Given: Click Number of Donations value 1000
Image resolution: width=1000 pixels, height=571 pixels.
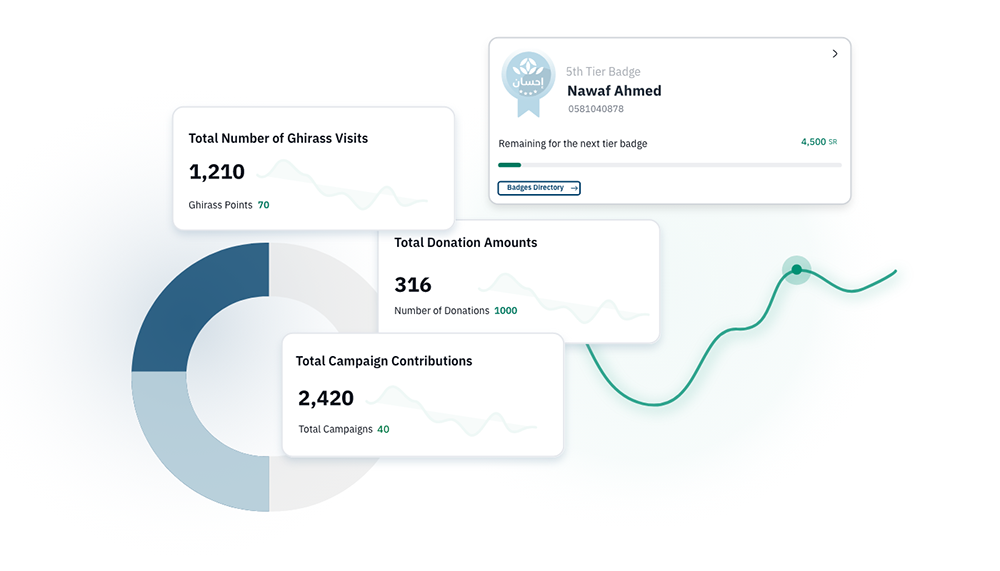Looking at the screenshot, I should [506, 311].
